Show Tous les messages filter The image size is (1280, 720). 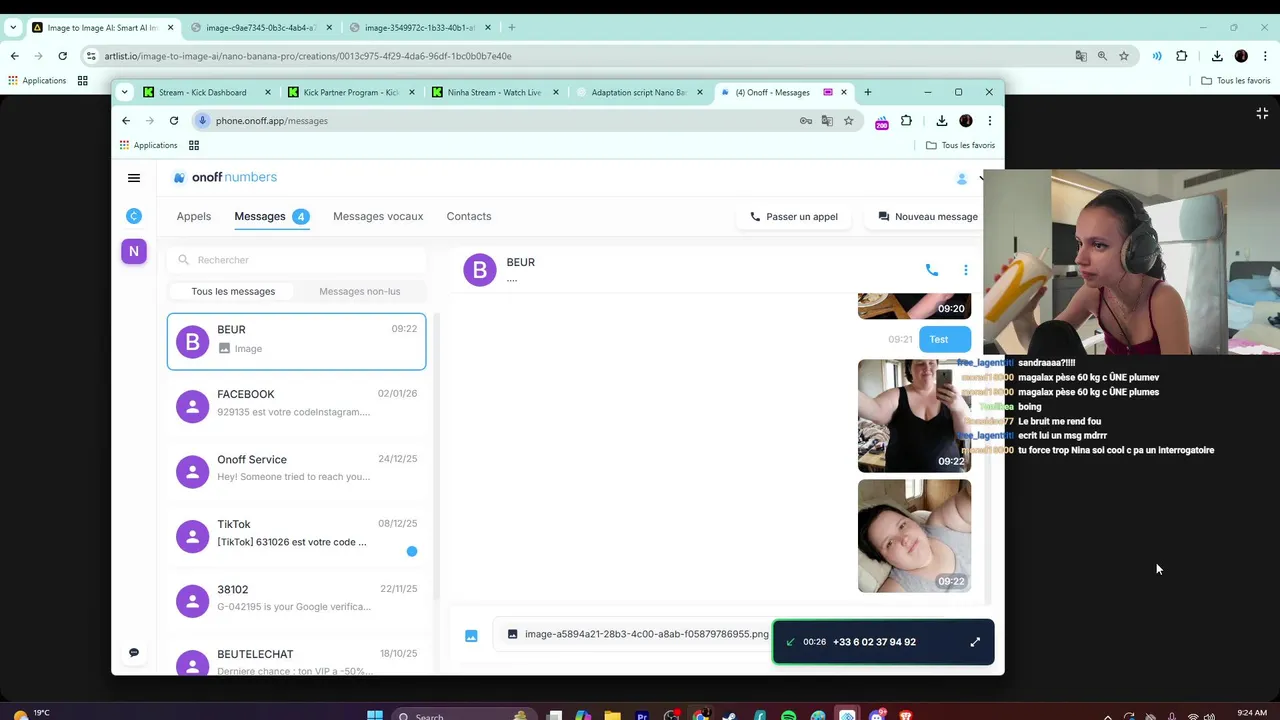click(x=233, y=291)
